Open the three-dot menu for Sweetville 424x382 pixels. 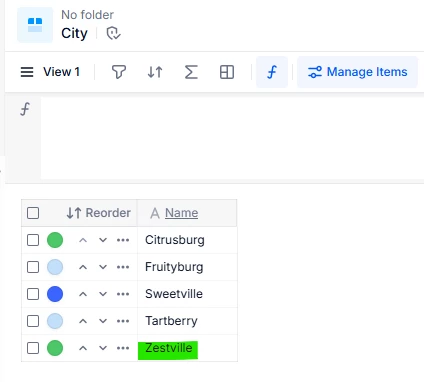(x=123, y=294)
